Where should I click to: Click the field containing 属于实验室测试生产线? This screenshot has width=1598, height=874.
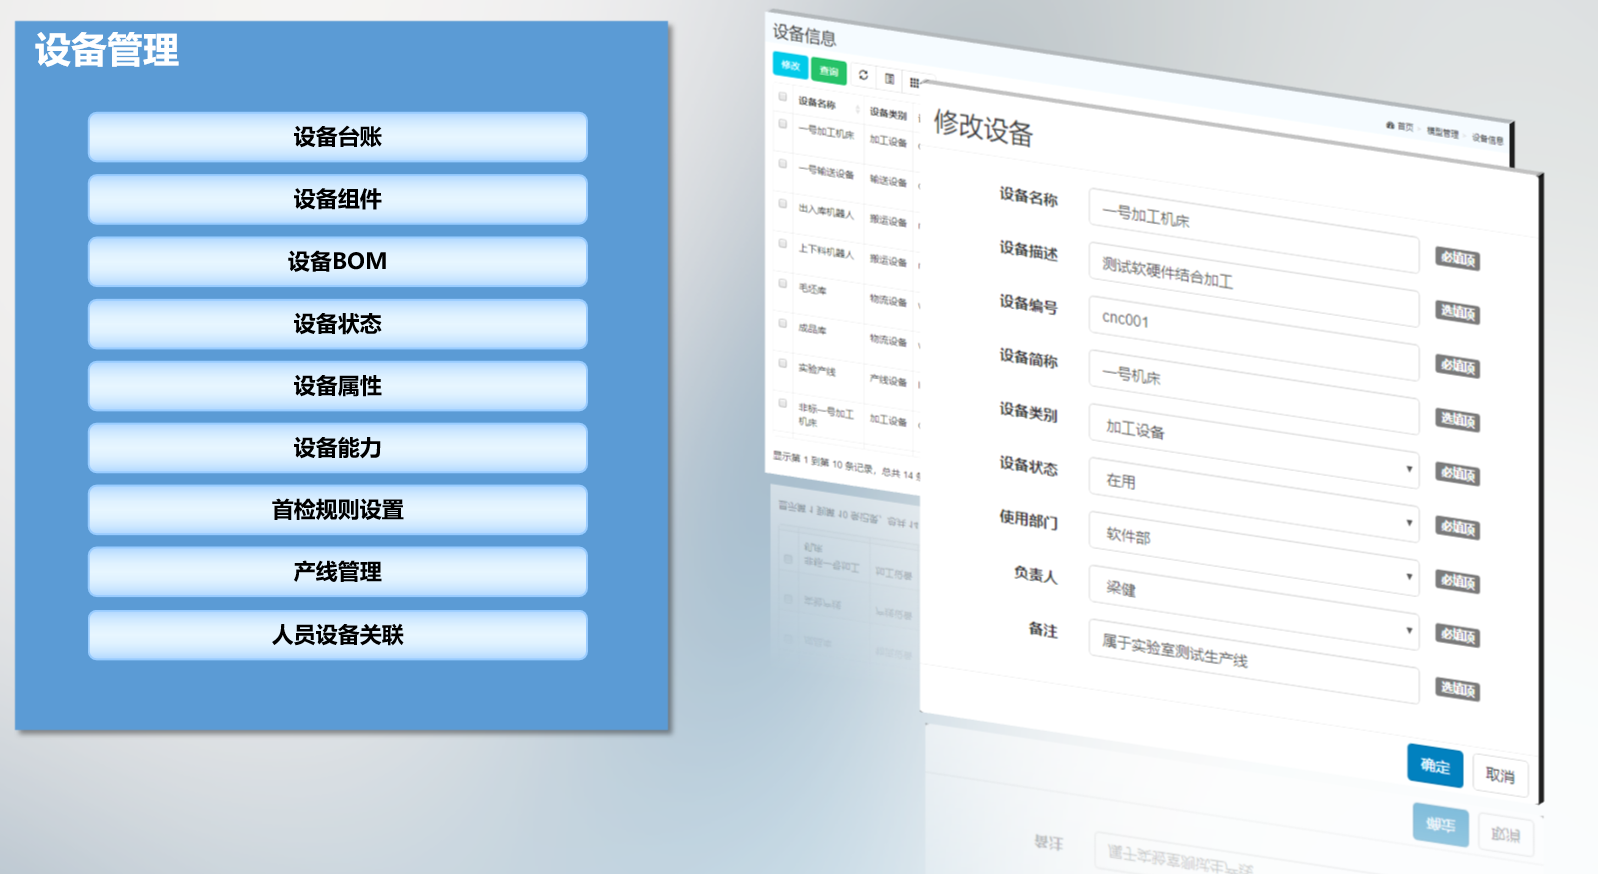click(1254, 661)
